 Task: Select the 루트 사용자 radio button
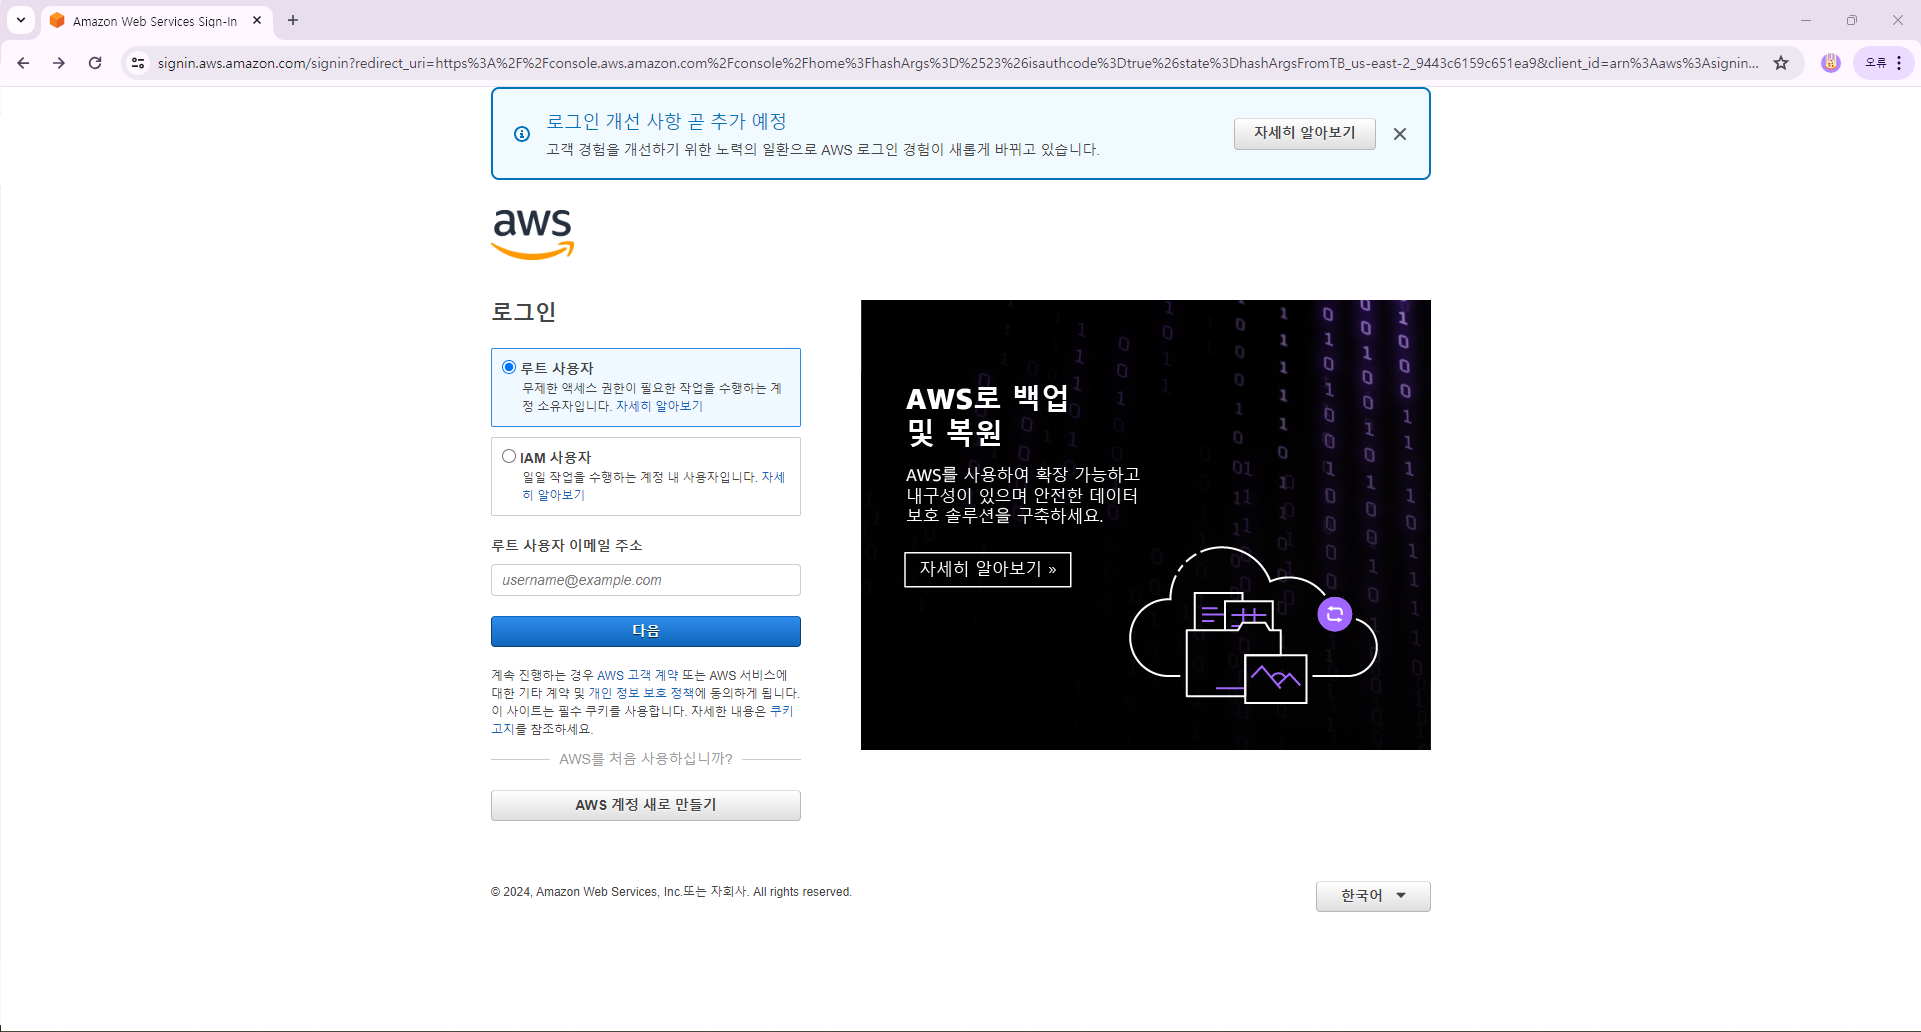(x=509, y=367)
